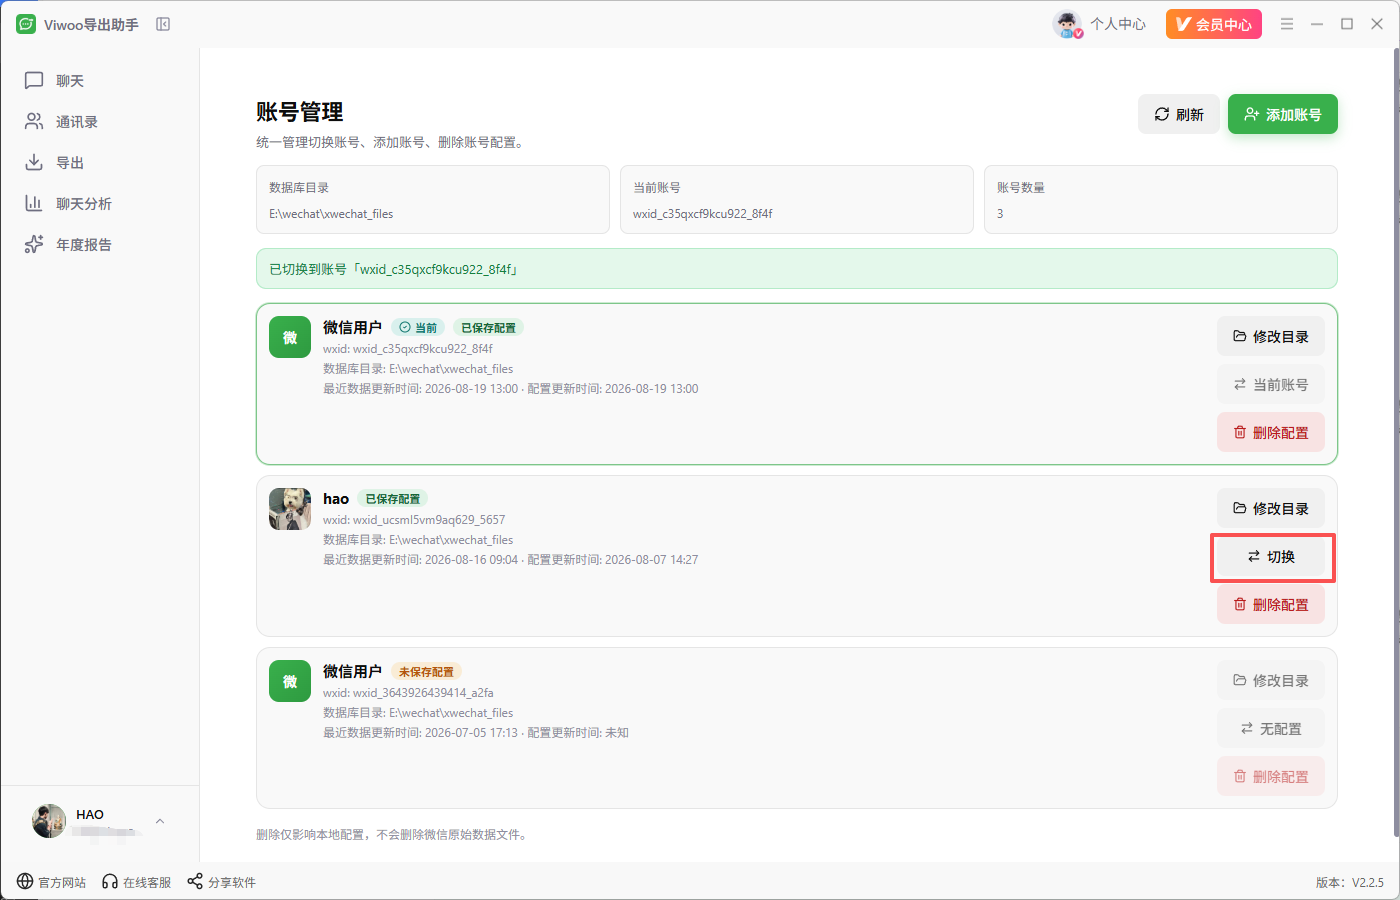
Task: Expand the HAO user menu chevron
Action: click(x=160, y=821)
